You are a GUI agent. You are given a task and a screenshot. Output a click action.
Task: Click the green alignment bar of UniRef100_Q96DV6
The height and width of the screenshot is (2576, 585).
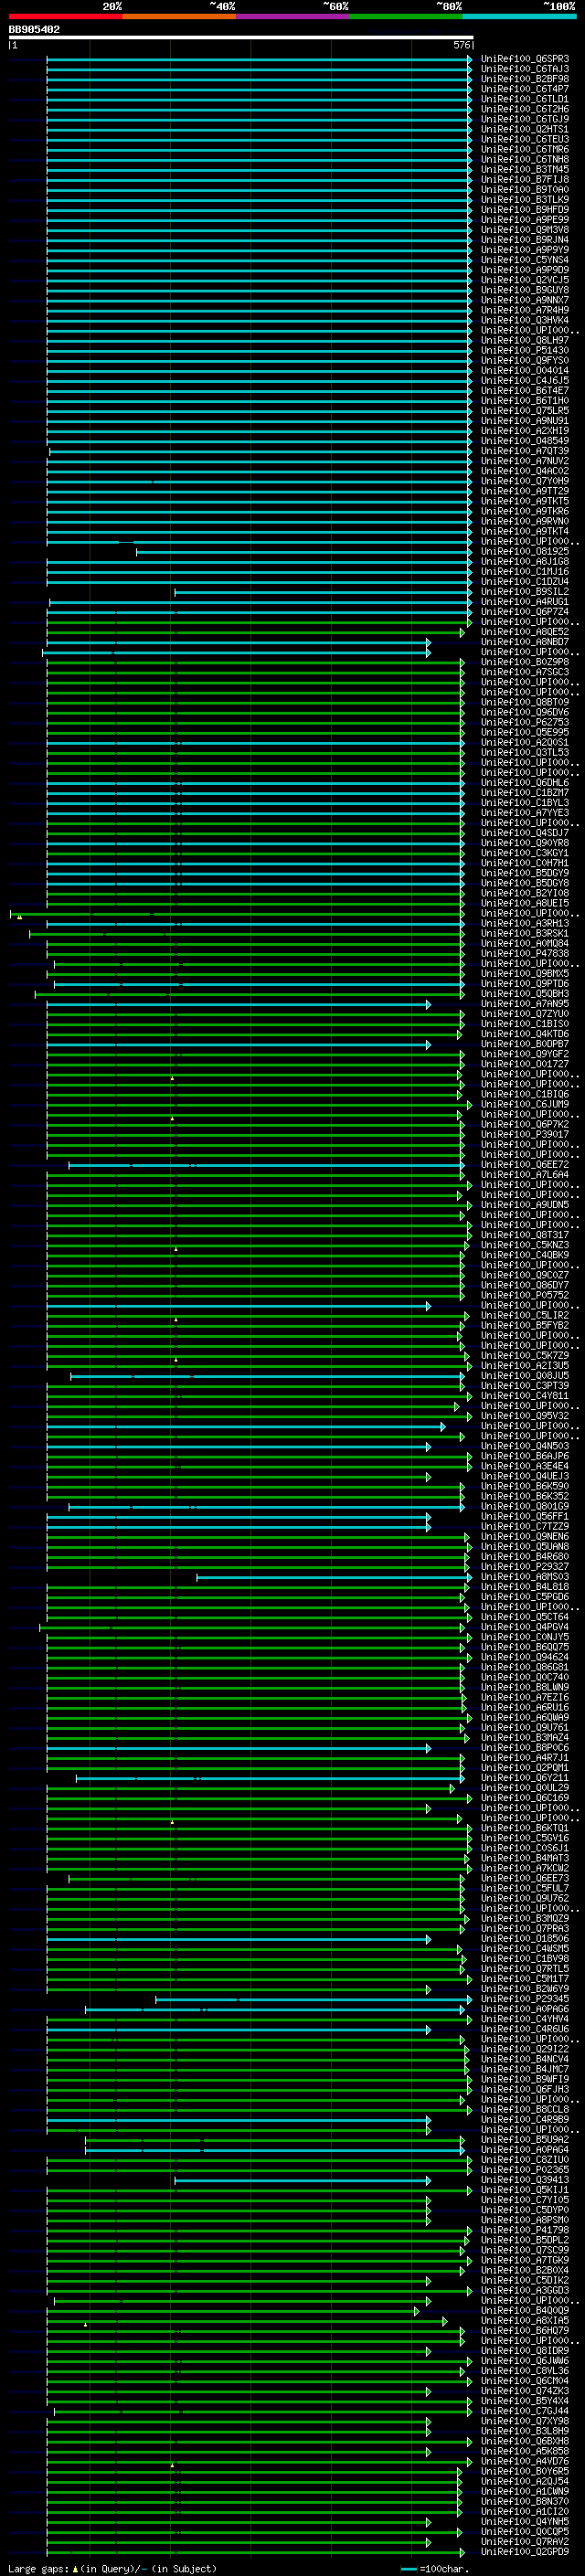[255, 713]
